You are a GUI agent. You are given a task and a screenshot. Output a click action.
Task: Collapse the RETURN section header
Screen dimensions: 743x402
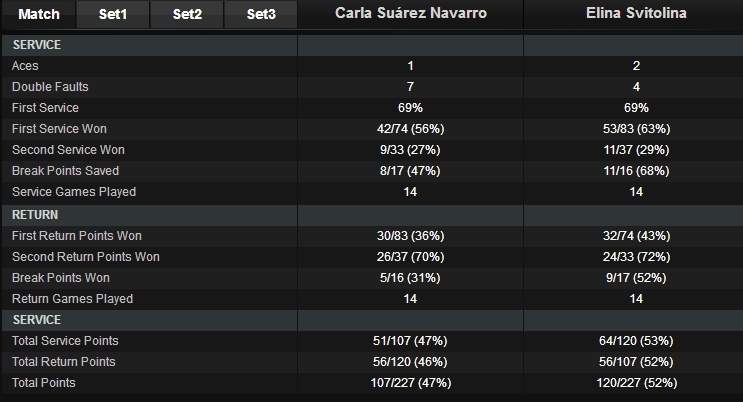(x=36, y=214)
